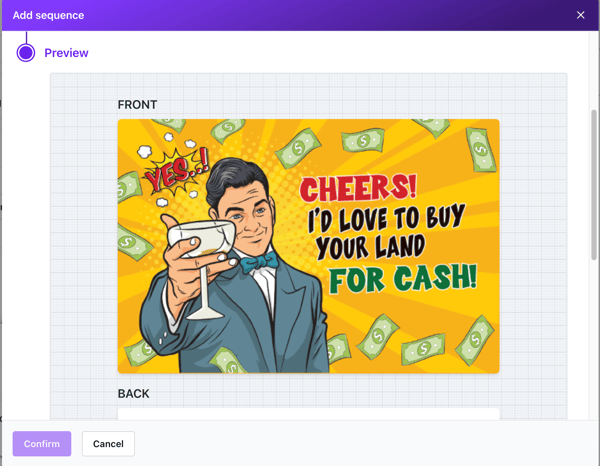Close the Add sequence dialog
Image resolution: width=600 pixels, height=466 pixels.
tap(580, 15)
